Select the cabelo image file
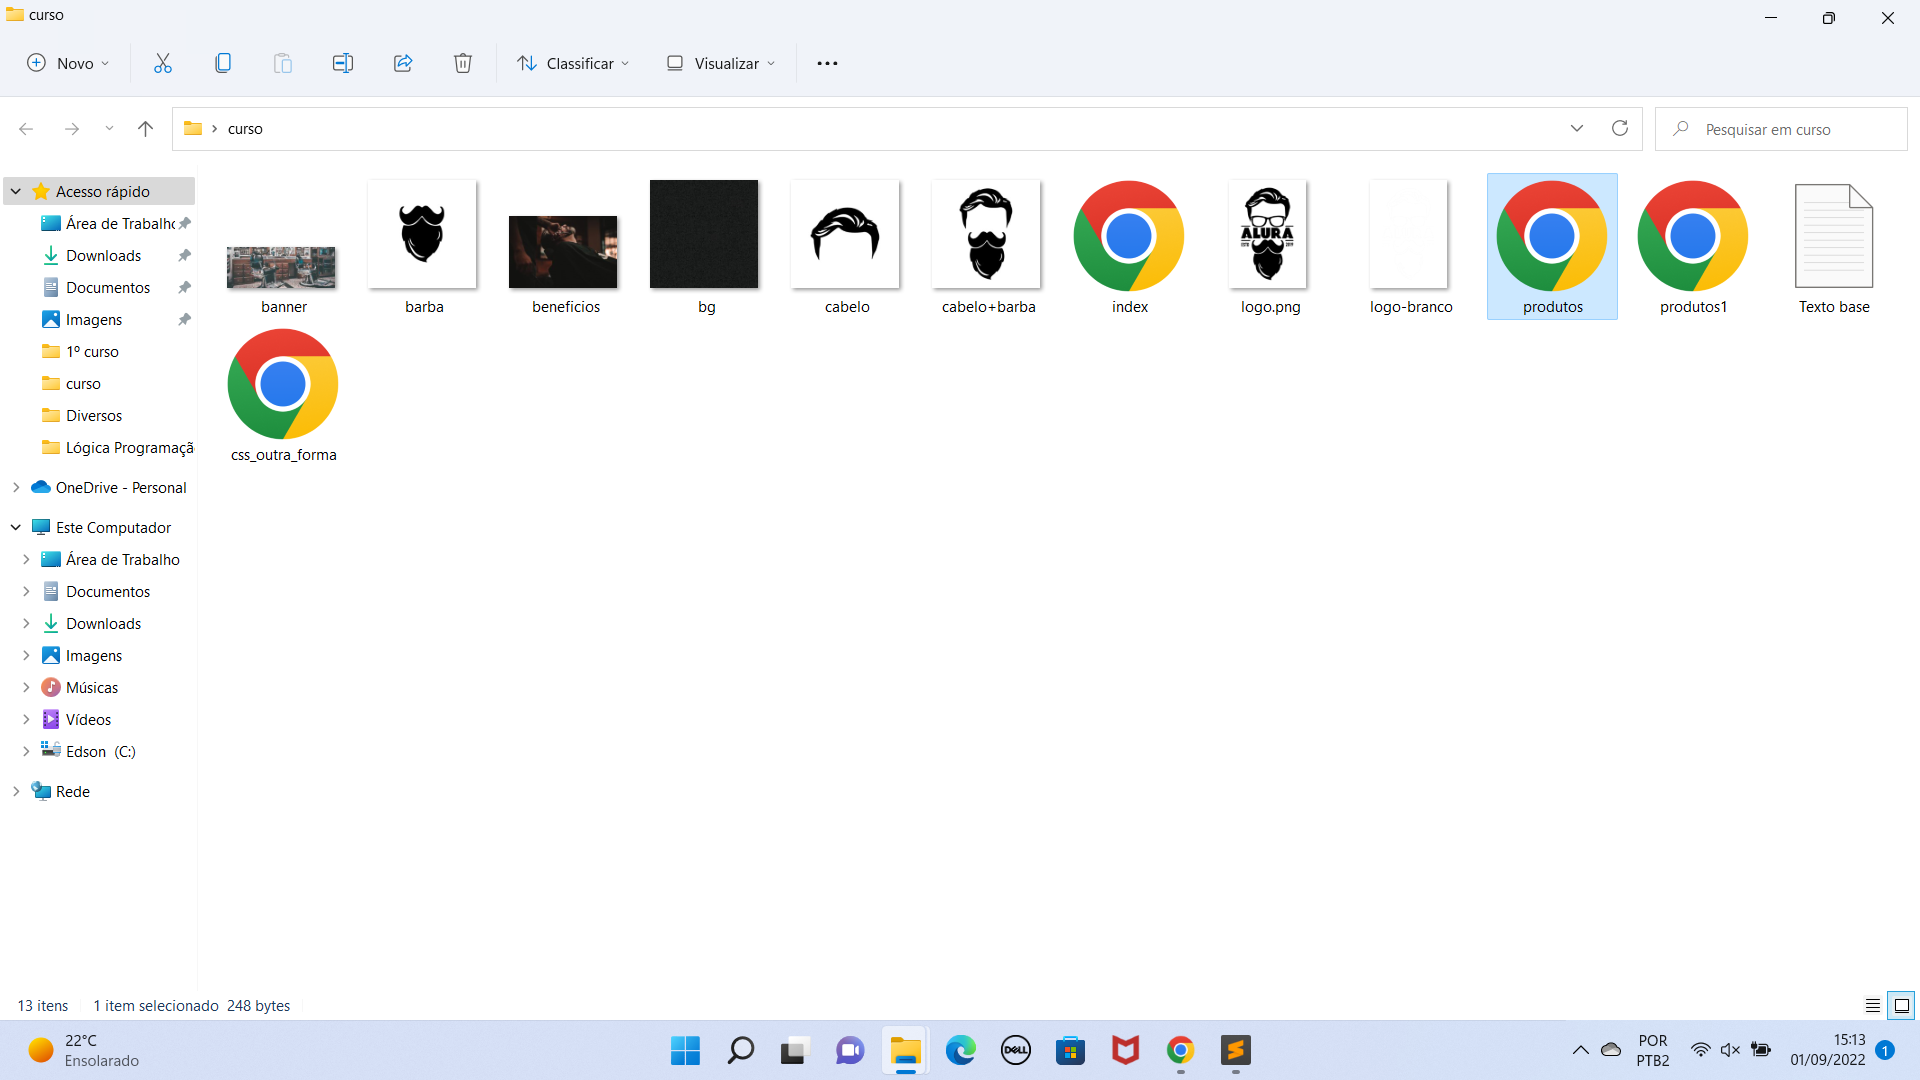The image size is (1920, 1080). pyautogui.click(x=847, y=247)
